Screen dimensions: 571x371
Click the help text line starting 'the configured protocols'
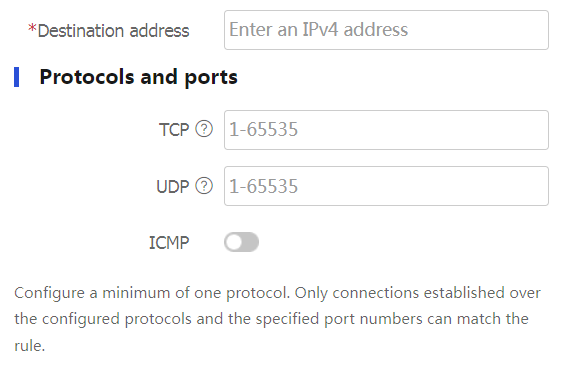[271, 319]
